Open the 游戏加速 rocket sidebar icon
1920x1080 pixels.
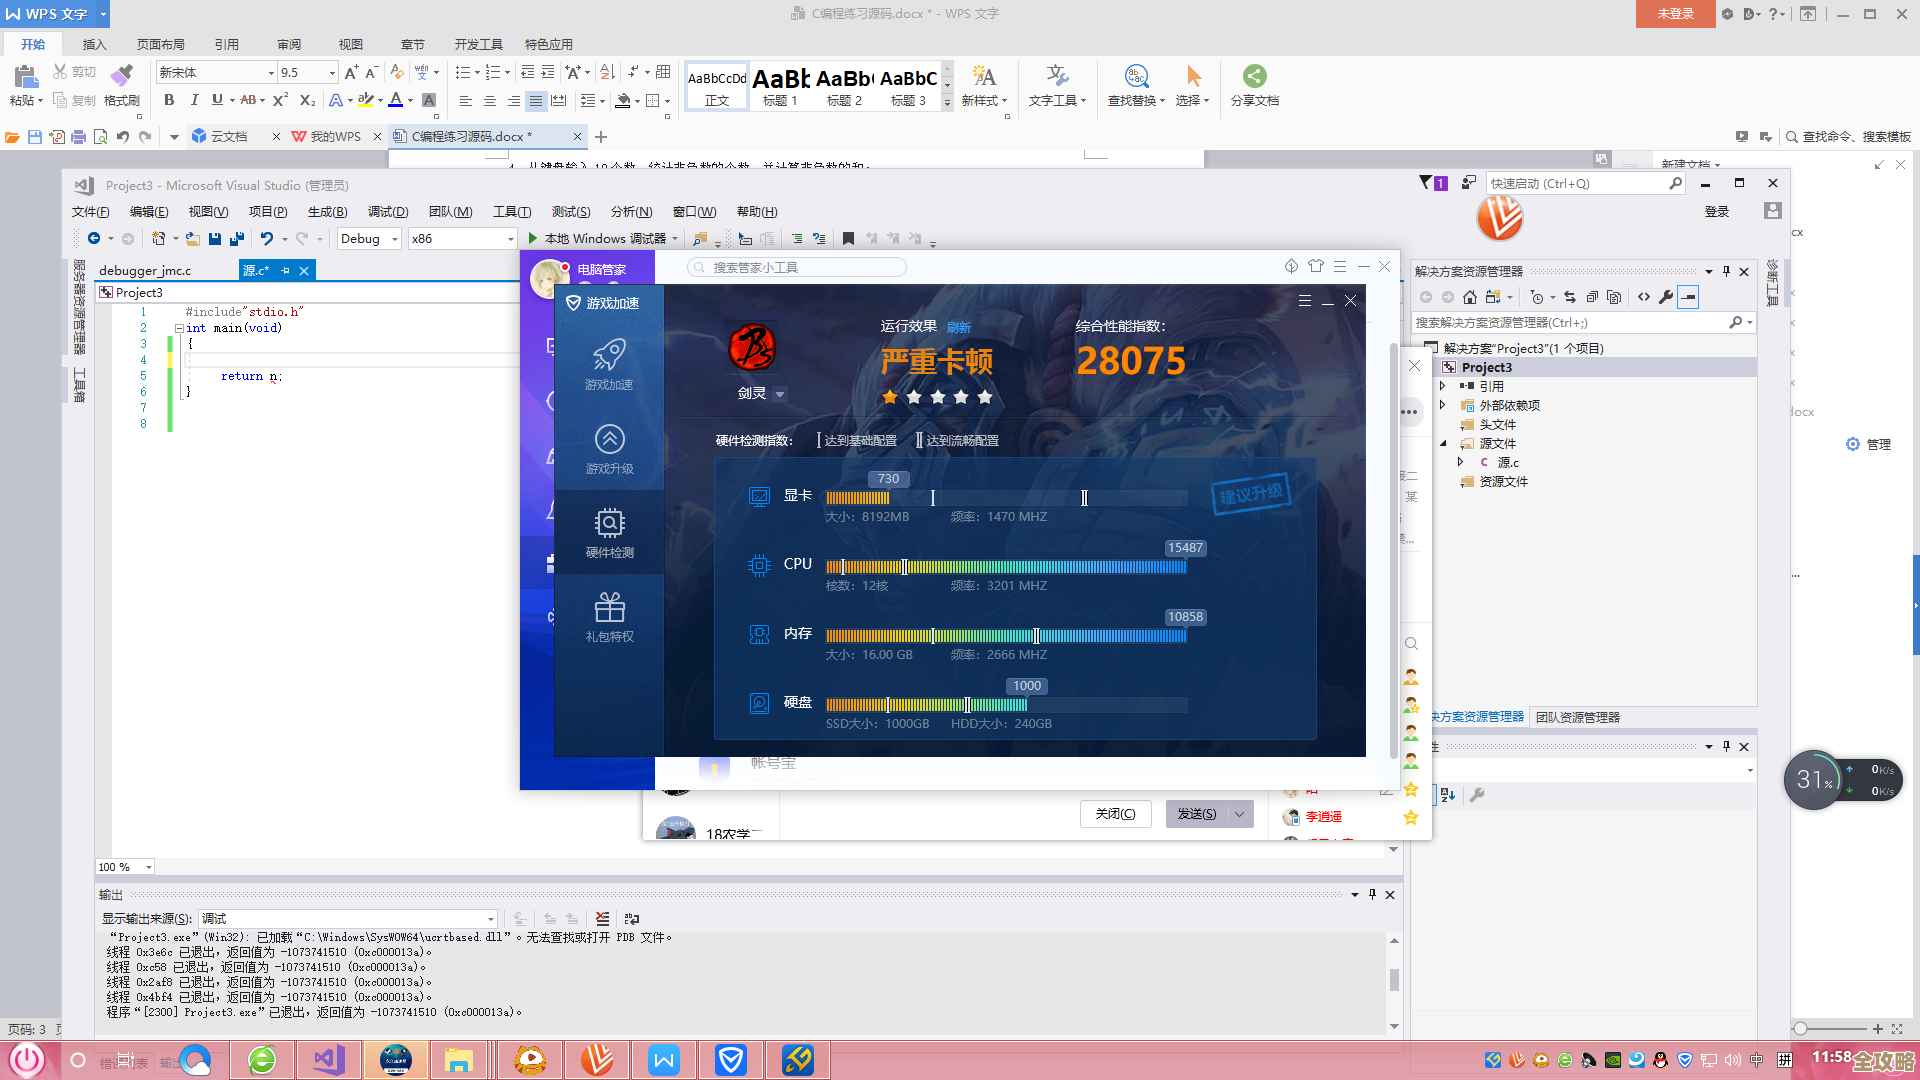[x=609, y=356]
